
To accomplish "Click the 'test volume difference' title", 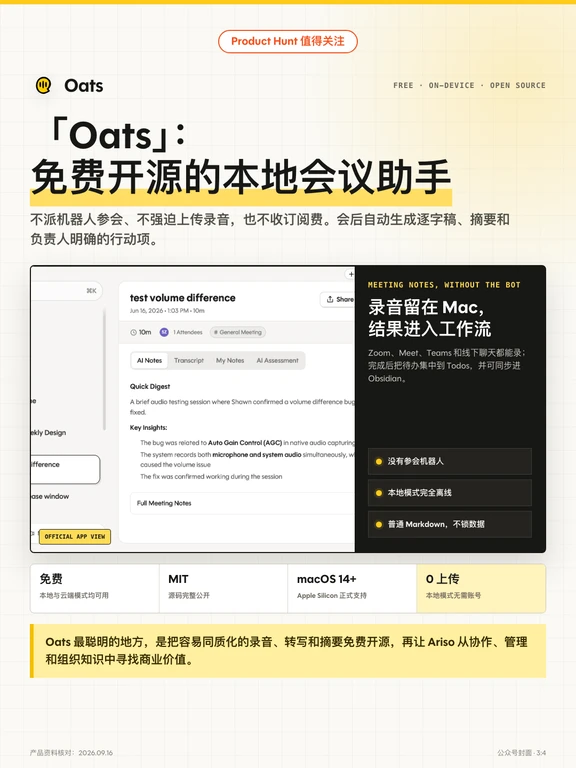I will pos(183,298).
